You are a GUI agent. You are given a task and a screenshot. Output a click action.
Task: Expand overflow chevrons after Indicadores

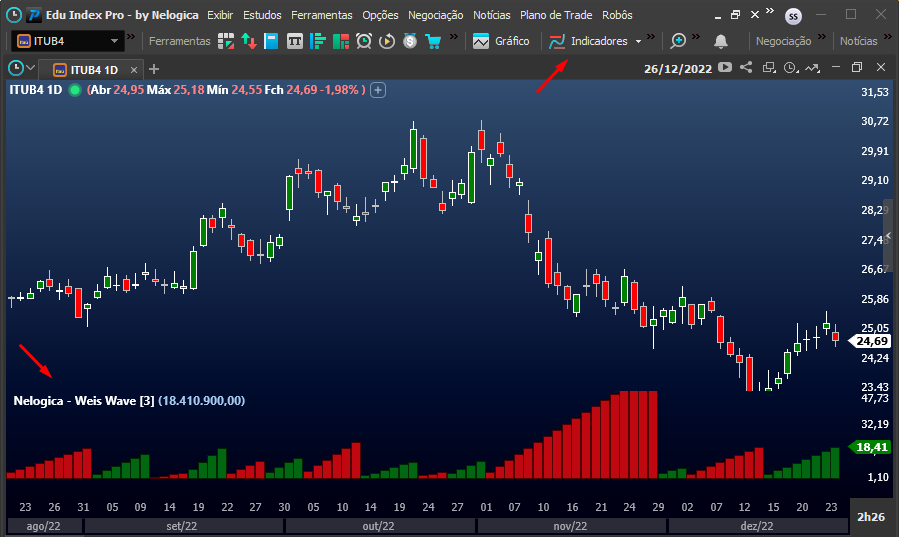point(651,37)
